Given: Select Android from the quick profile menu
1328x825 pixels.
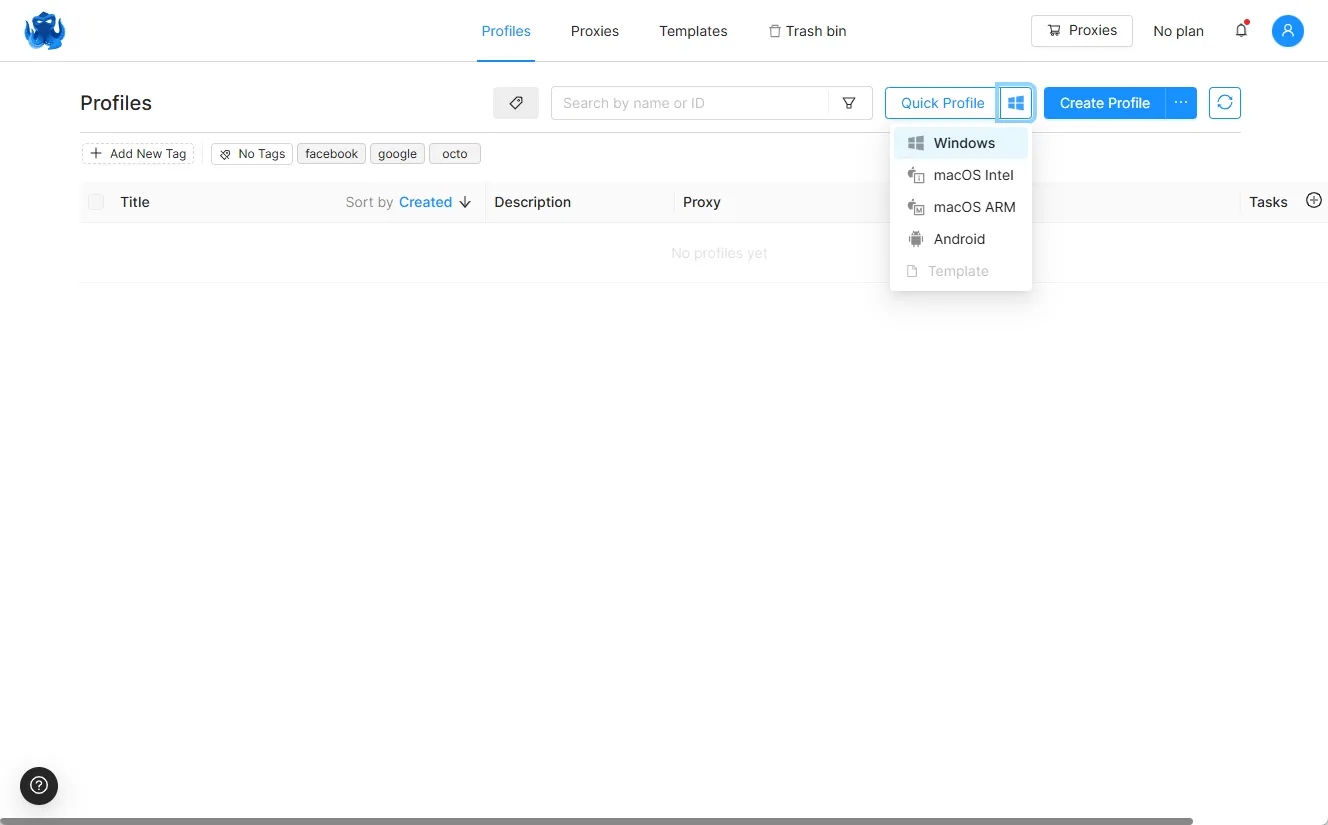Looking at the screenshot, I should (957, 239).
